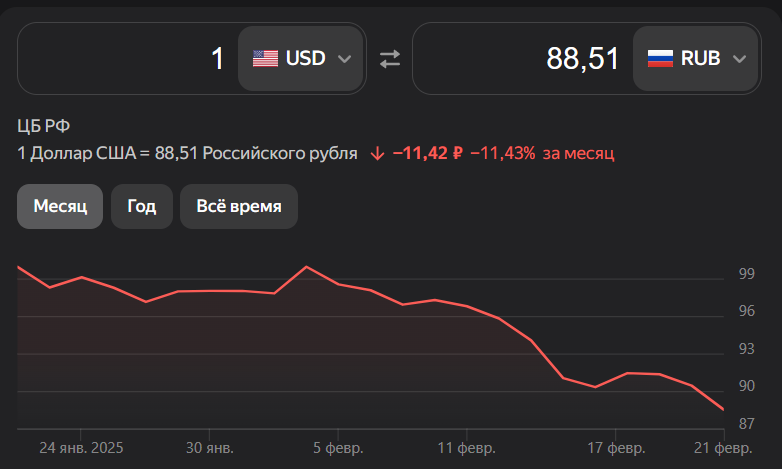This screenshot has width=782, height=469.
Task: Click the −11,42 ₽ change value
Action: coord(427,154)
